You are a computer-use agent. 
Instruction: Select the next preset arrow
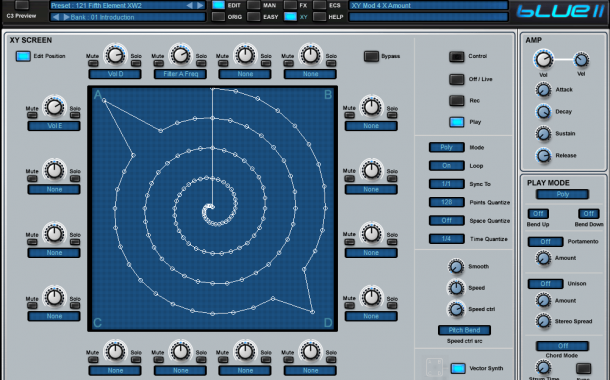point(200,5)
